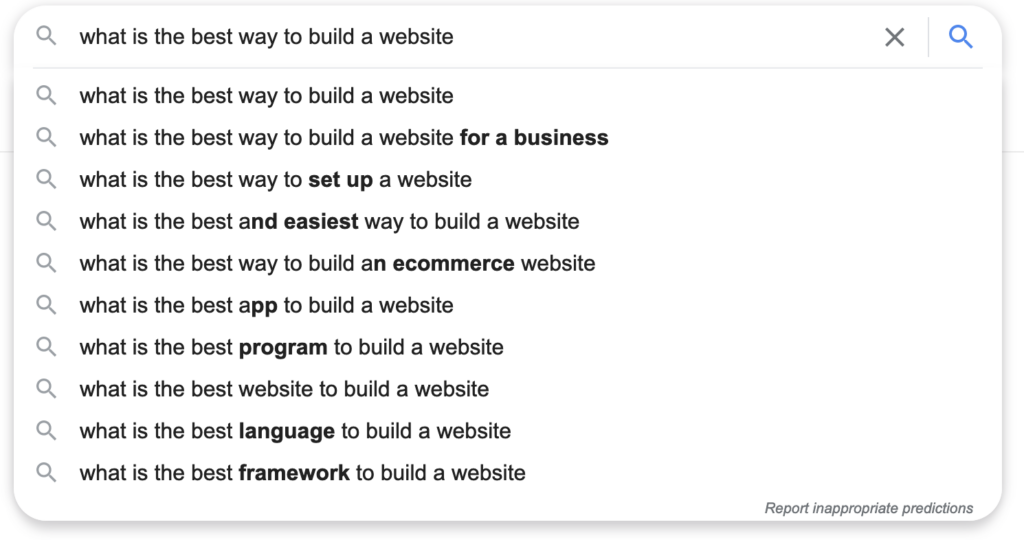
Task: Select first suggestion 'best way to build a website'
Action: pyautogui.click(x=508, y=96)
